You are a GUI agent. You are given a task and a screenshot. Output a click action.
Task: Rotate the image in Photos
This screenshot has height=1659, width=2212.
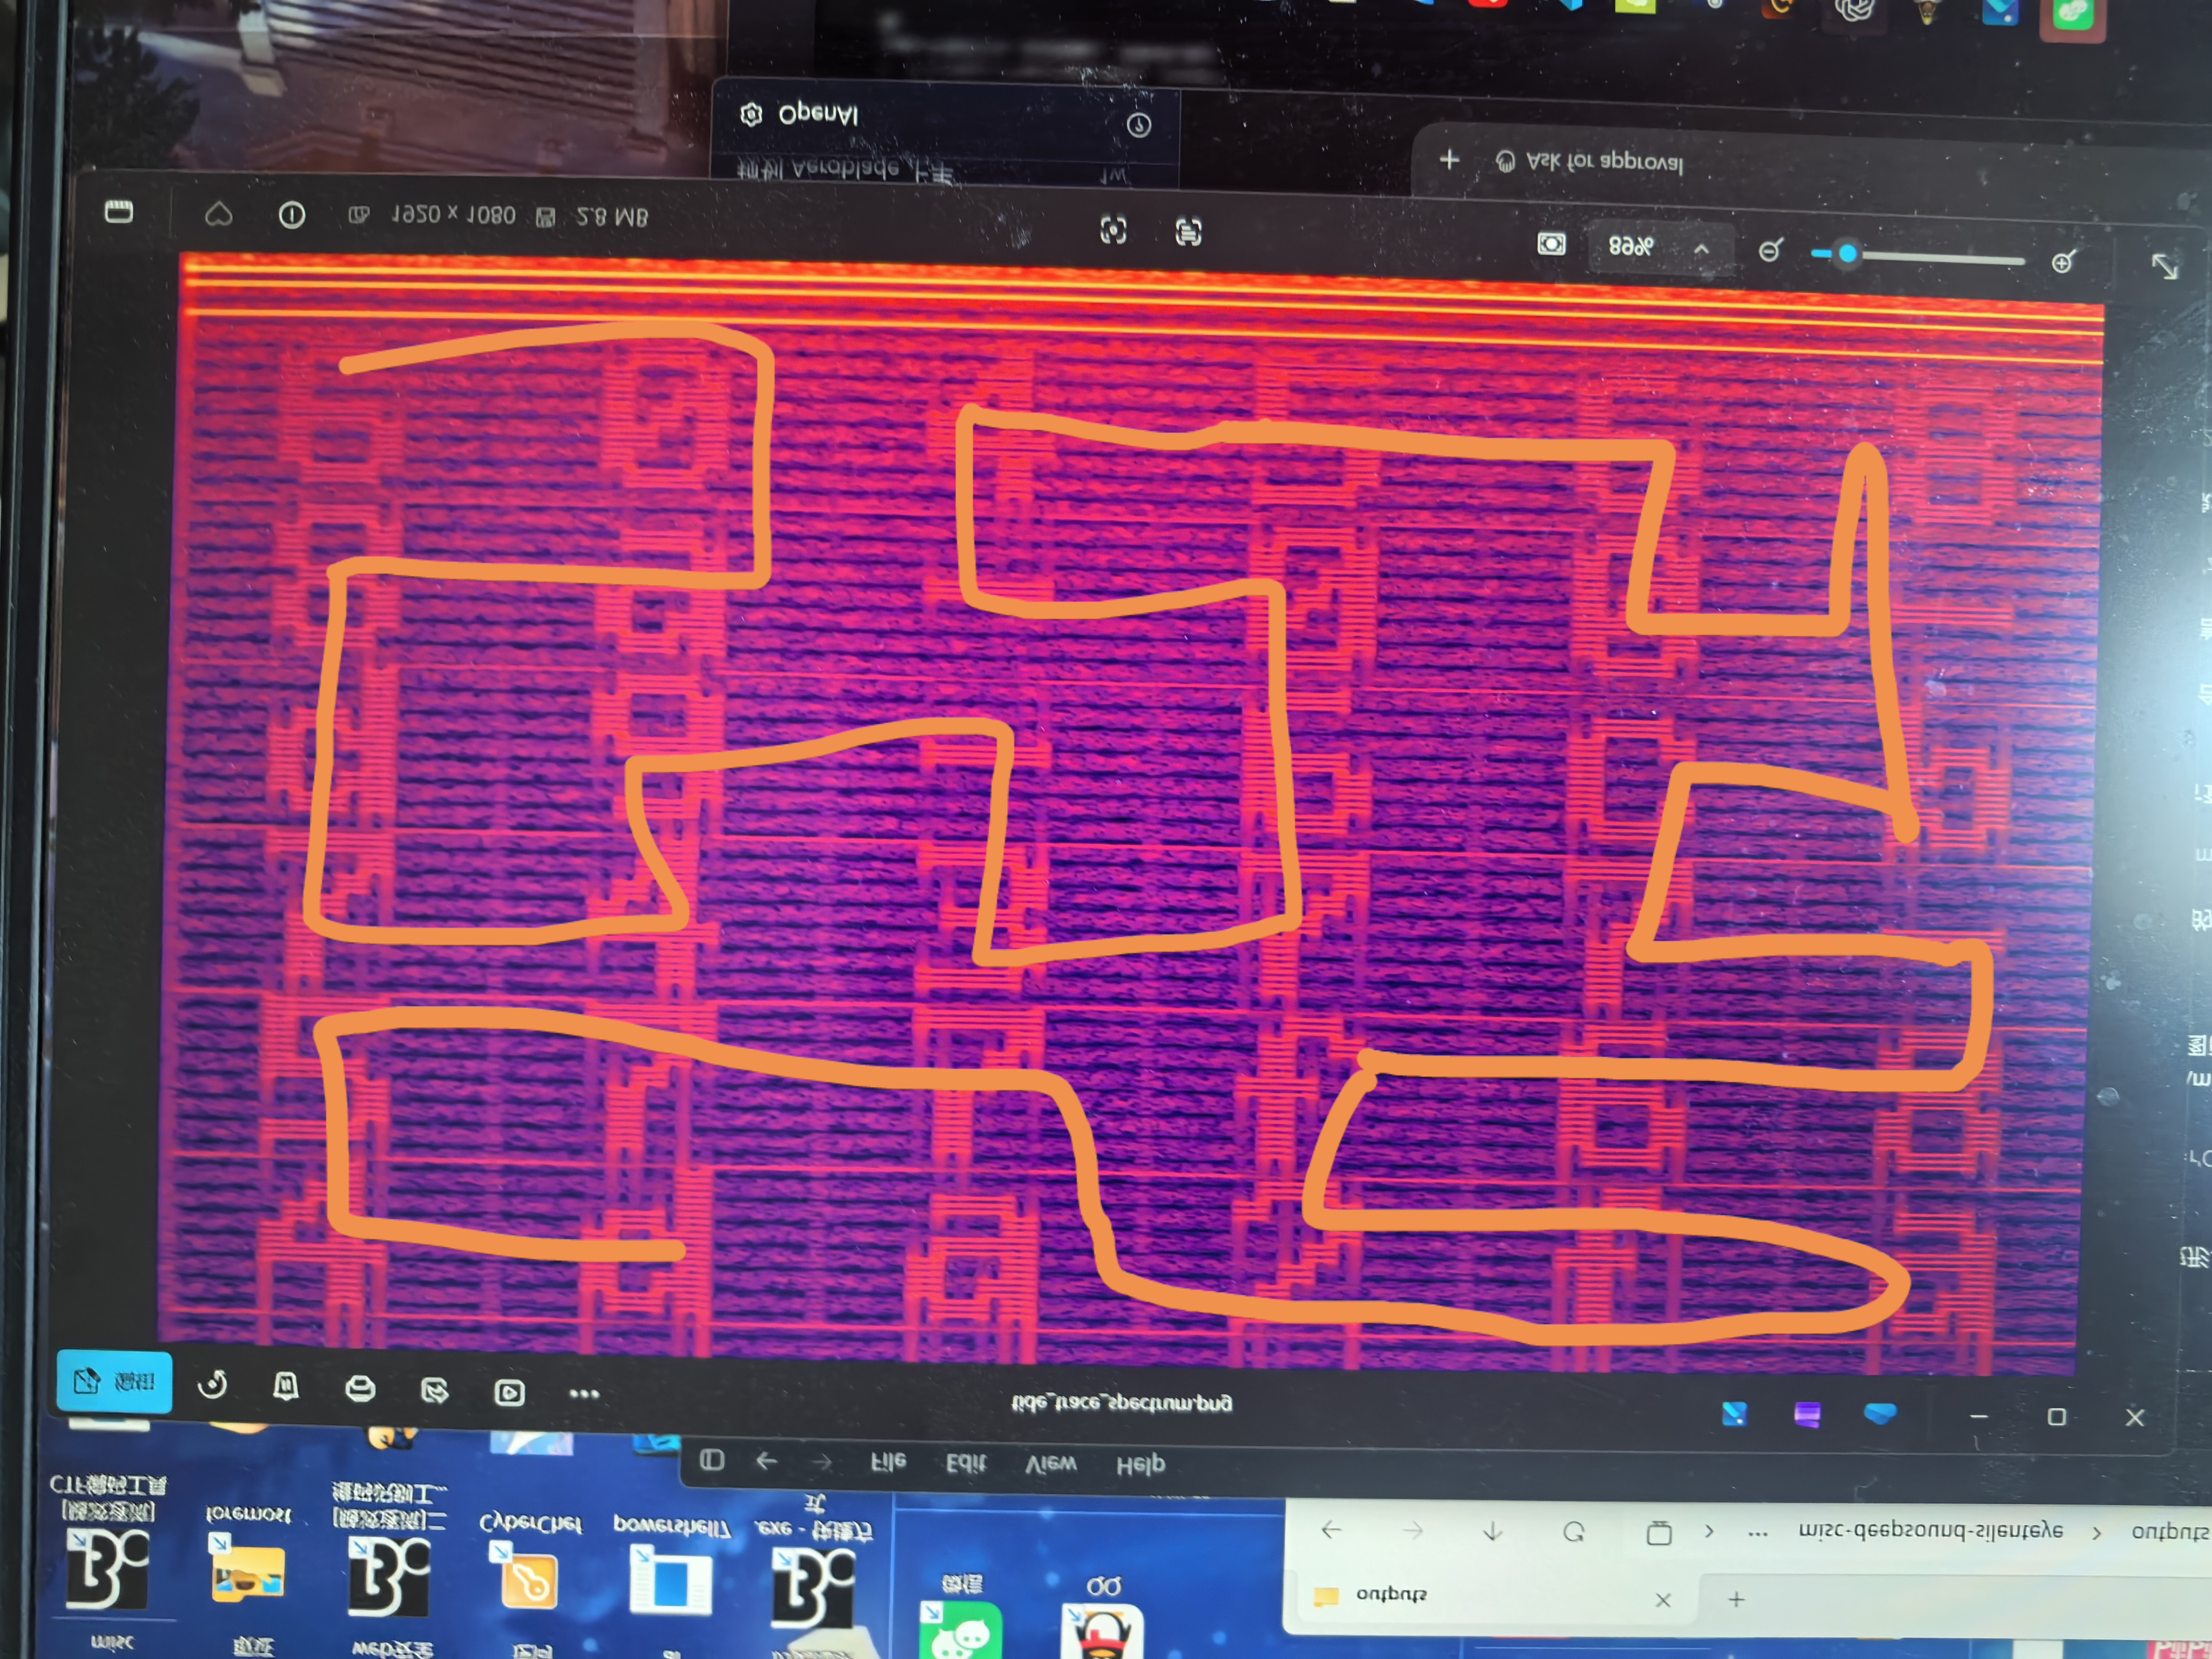[x=213, y=1385]
